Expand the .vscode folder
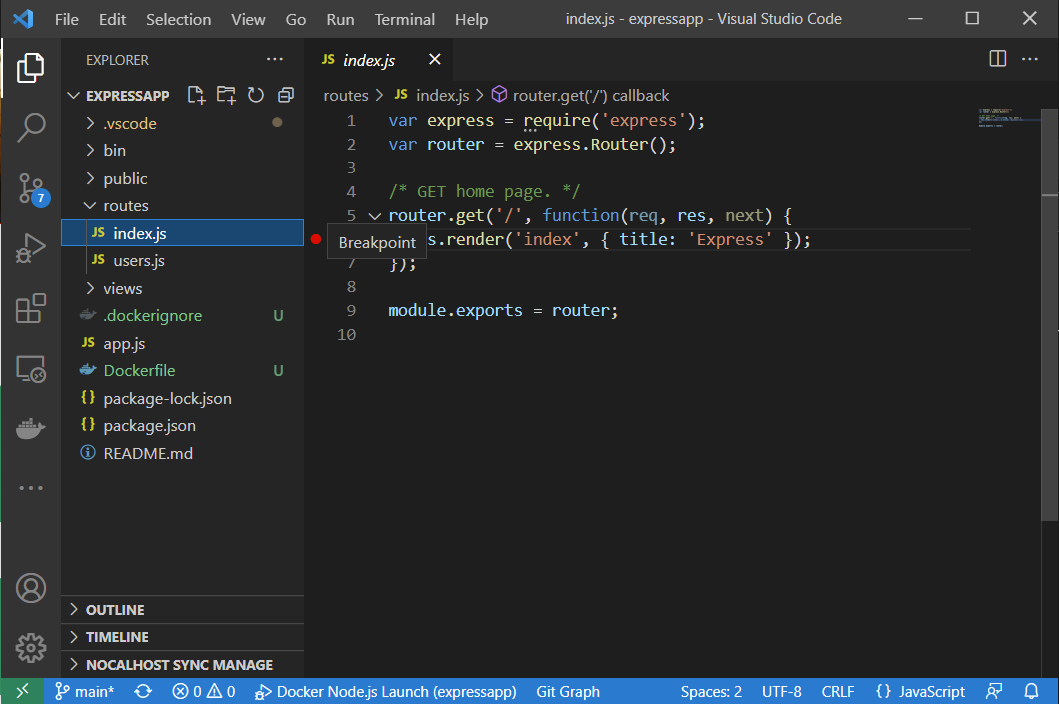Viewport: 1059px width, 704px height. pyautogui.click(x=91, y=123)
